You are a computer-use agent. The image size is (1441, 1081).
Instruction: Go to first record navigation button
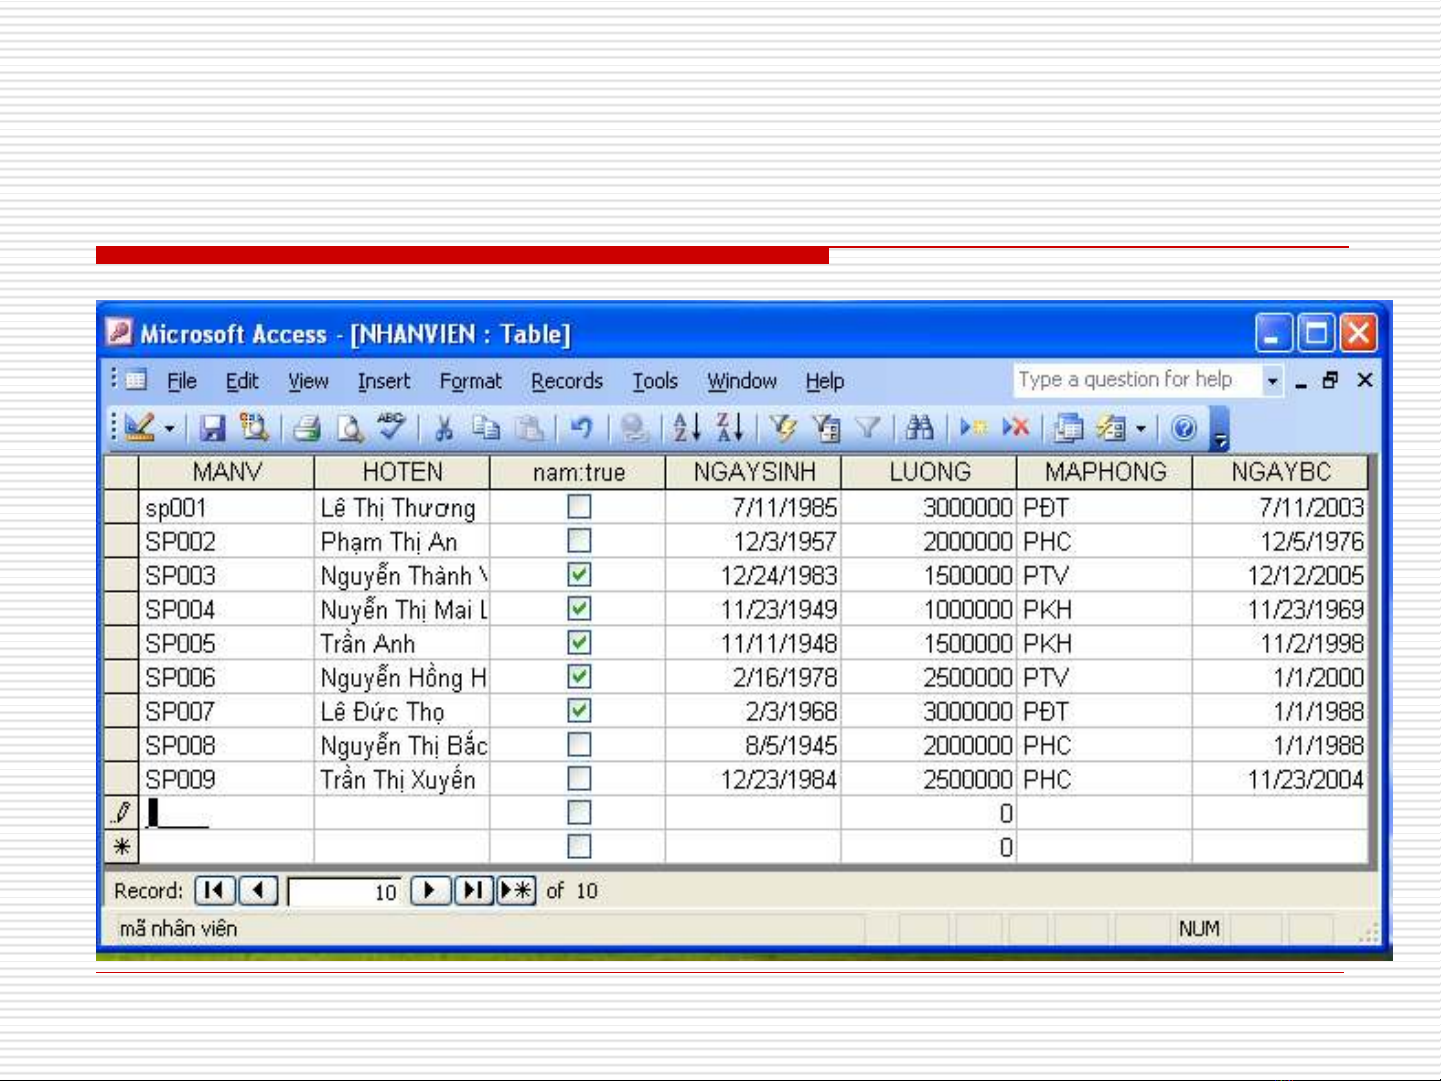pyautogui.click(x=214, y=890)
